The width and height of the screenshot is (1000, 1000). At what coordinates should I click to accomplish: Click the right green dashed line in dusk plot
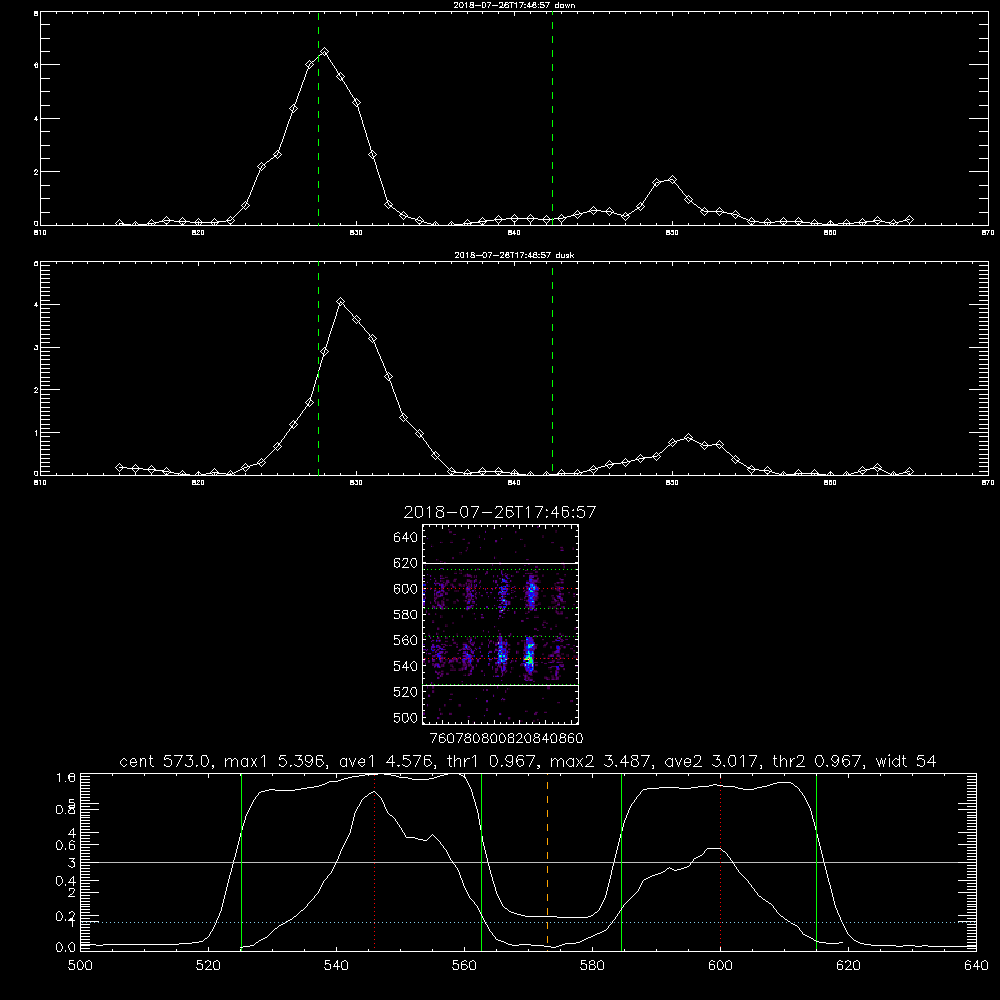(x=552, y=369)
